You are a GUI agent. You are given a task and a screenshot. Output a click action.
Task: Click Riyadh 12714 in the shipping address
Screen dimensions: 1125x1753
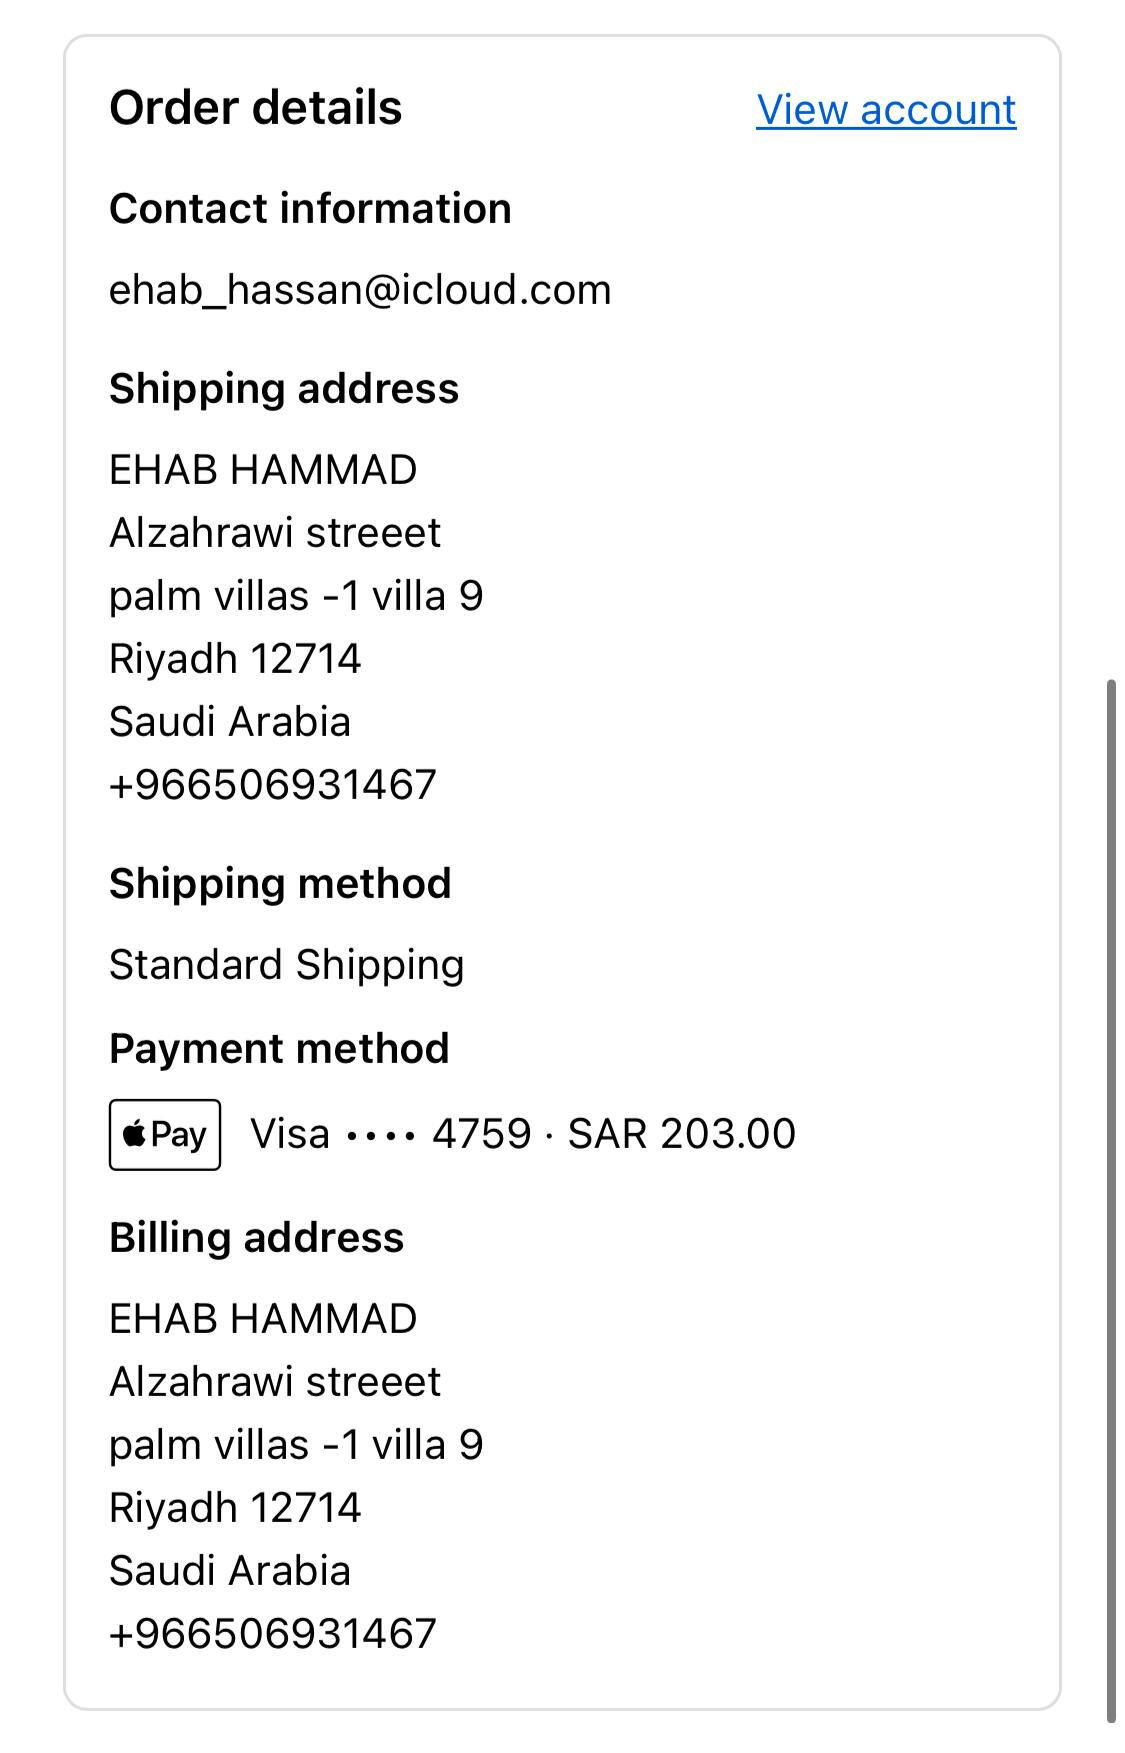235,659
